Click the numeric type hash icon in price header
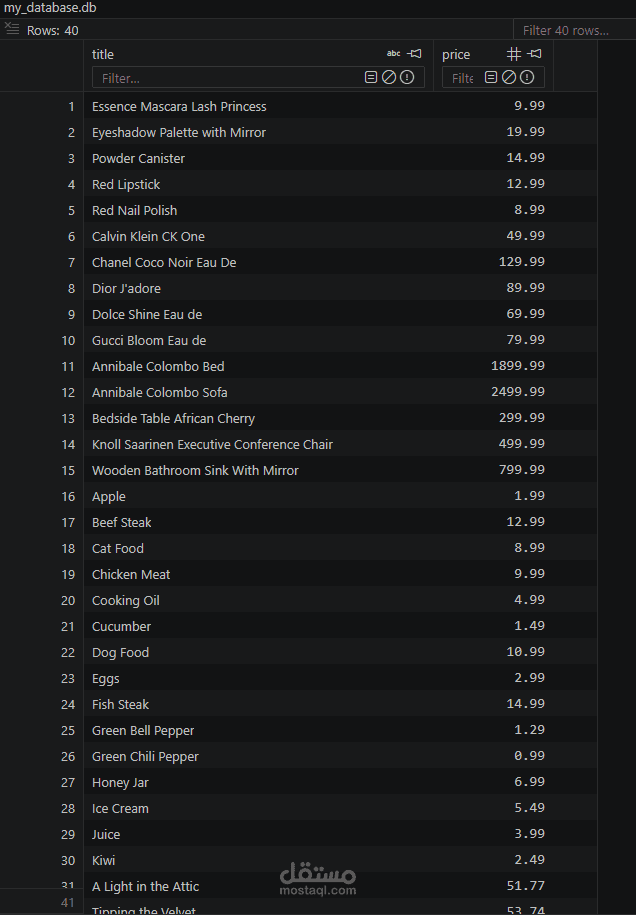636x915 pixels. 513,54
